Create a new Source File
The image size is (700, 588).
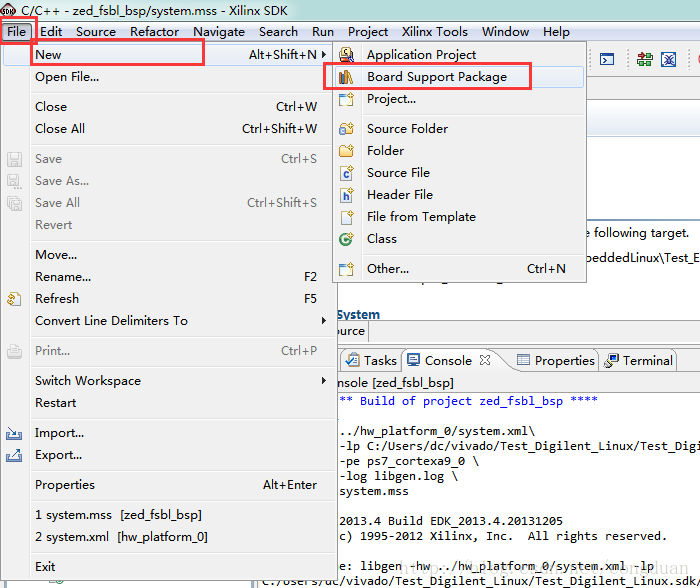point(459,172)
